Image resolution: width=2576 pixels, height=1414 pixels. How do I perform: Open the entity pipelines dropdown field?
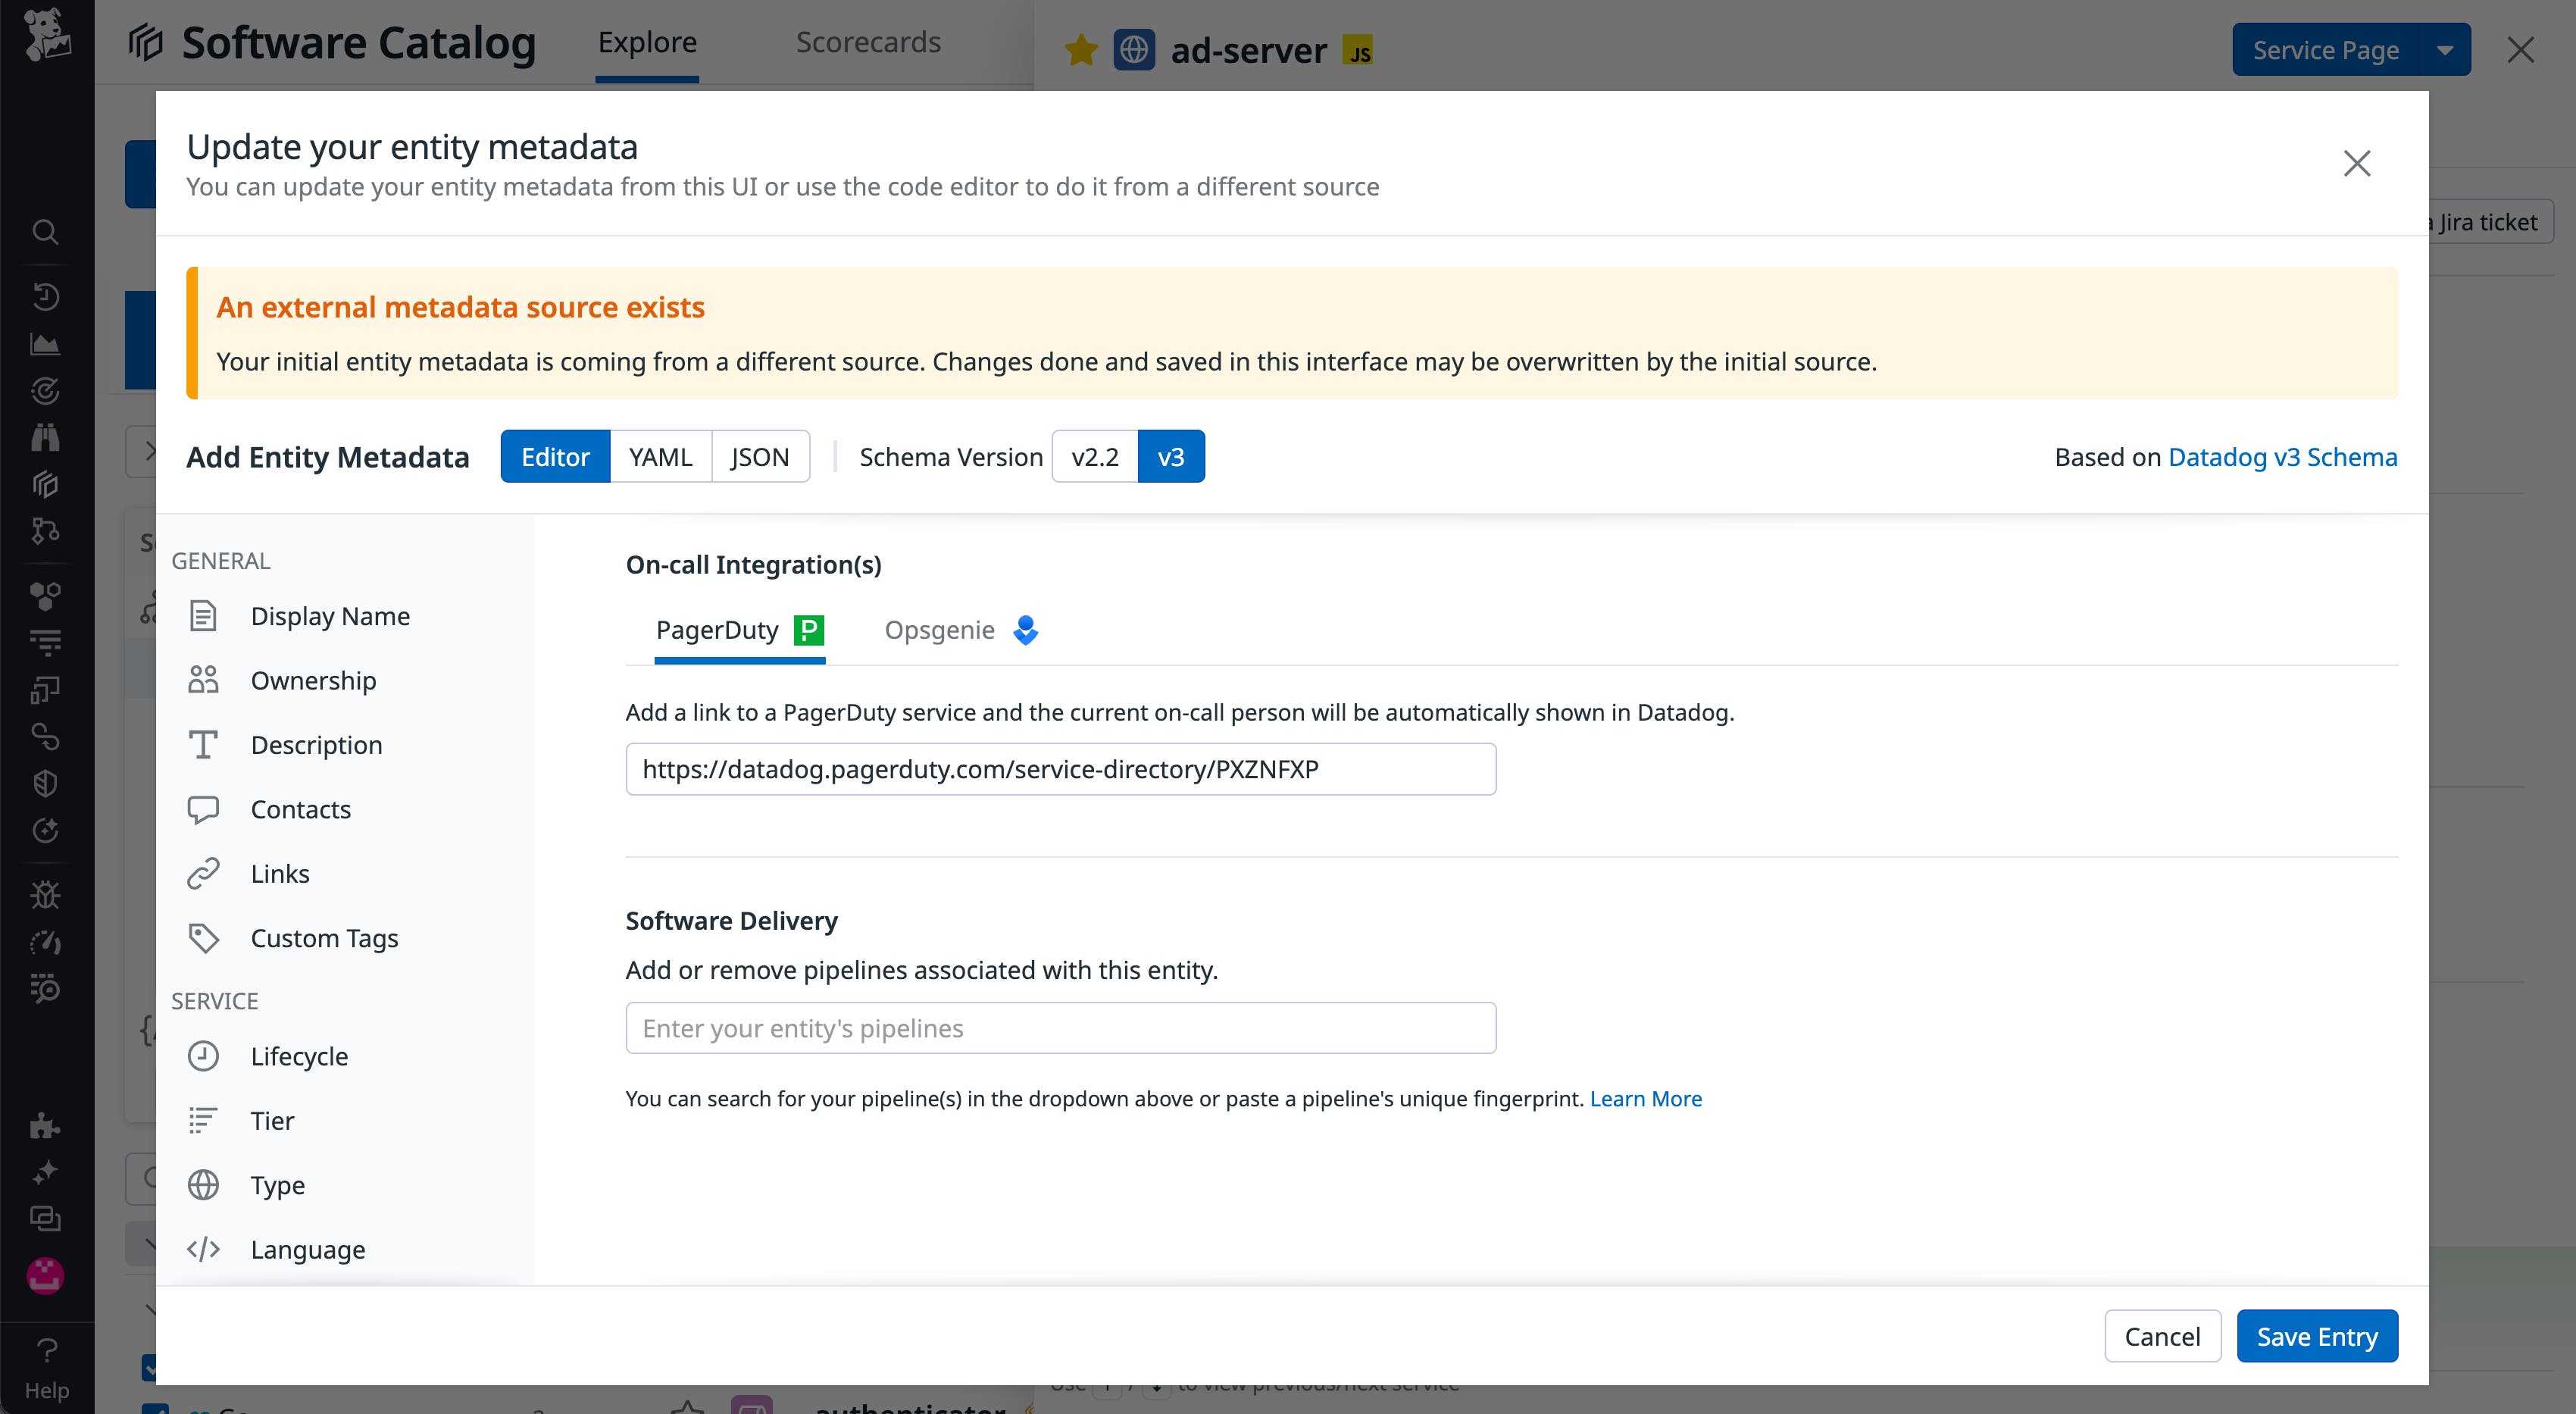coord(1060,1027)
